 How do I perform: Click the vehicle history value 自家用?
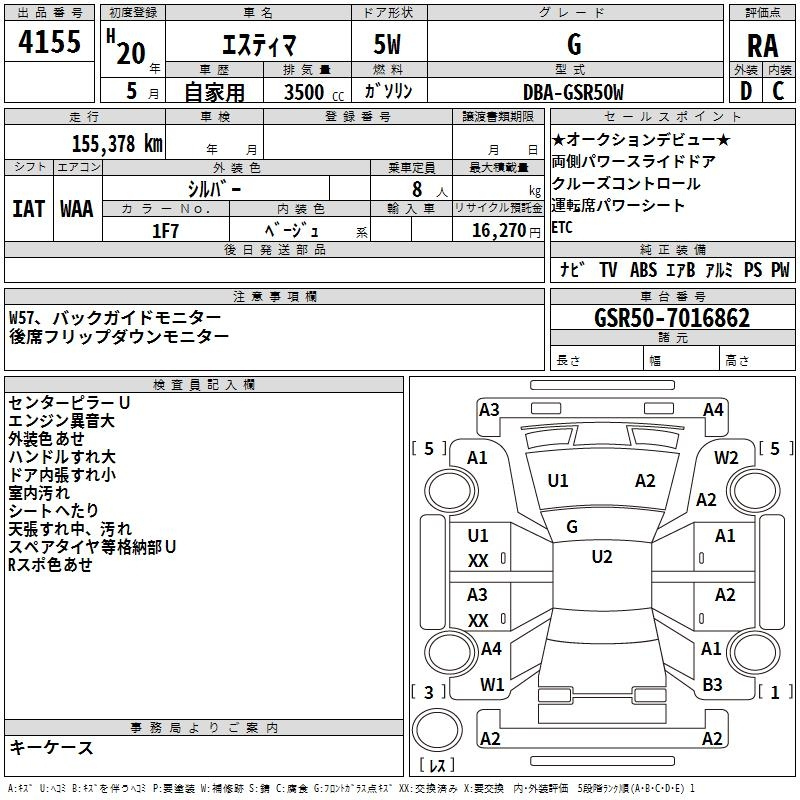click(214, 92)
